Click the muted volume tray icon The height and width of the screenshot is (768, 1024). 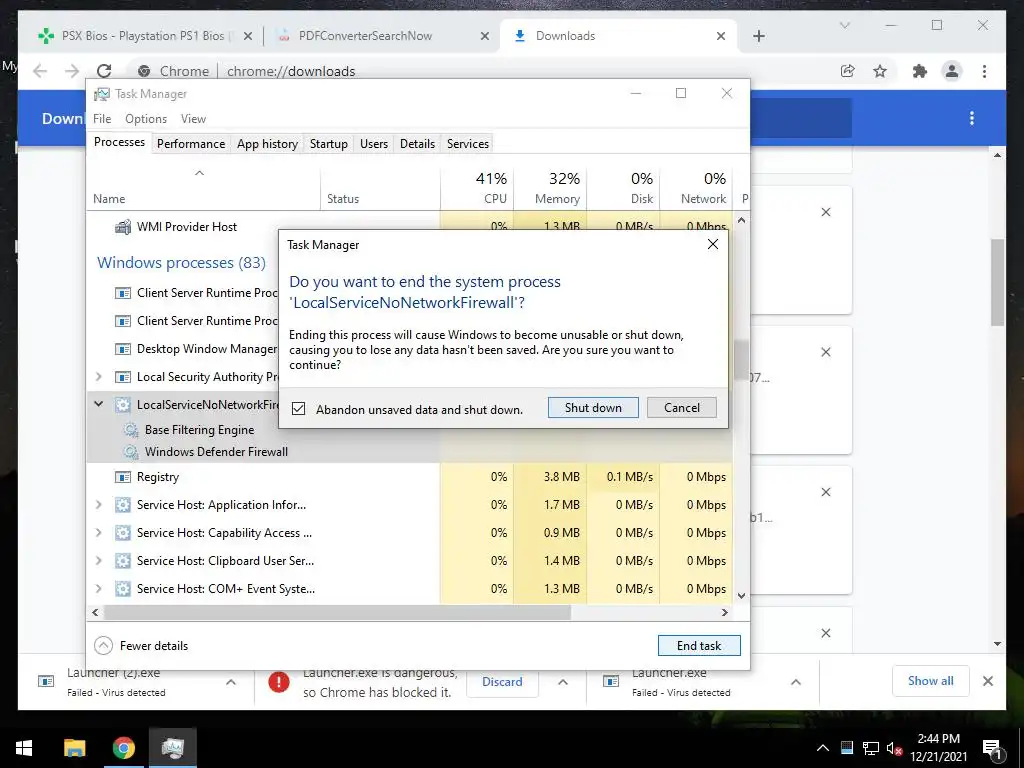pyautogui.click(x=894, y=748)
